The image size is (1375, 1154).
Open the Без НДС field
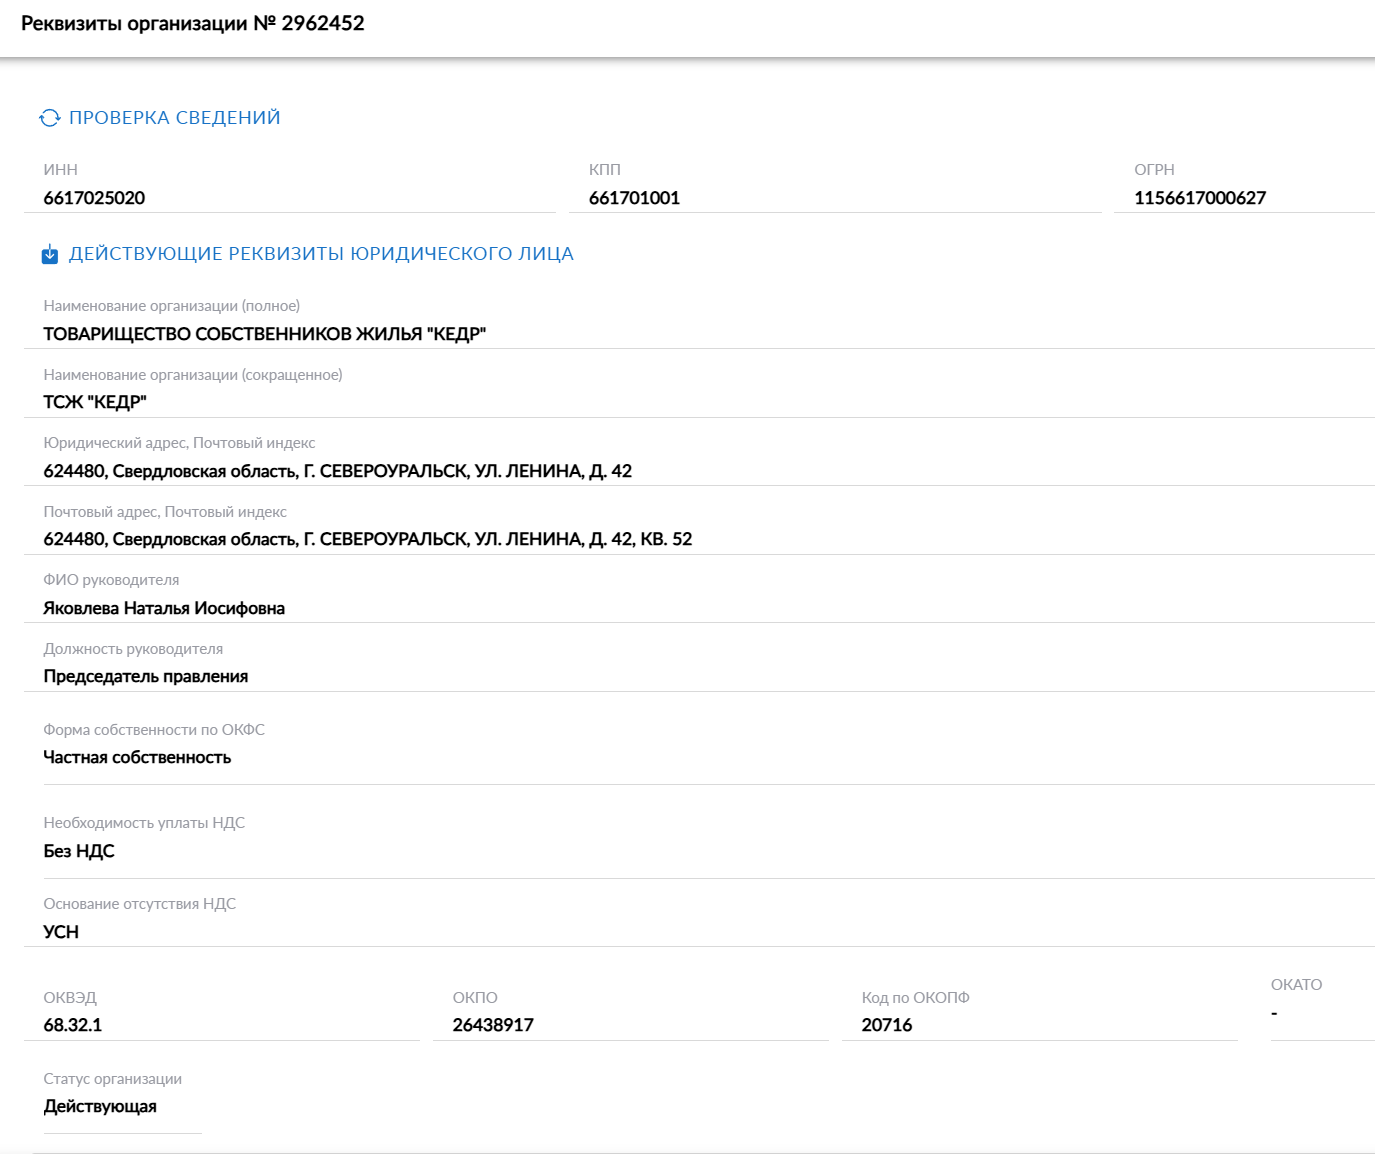79,851
